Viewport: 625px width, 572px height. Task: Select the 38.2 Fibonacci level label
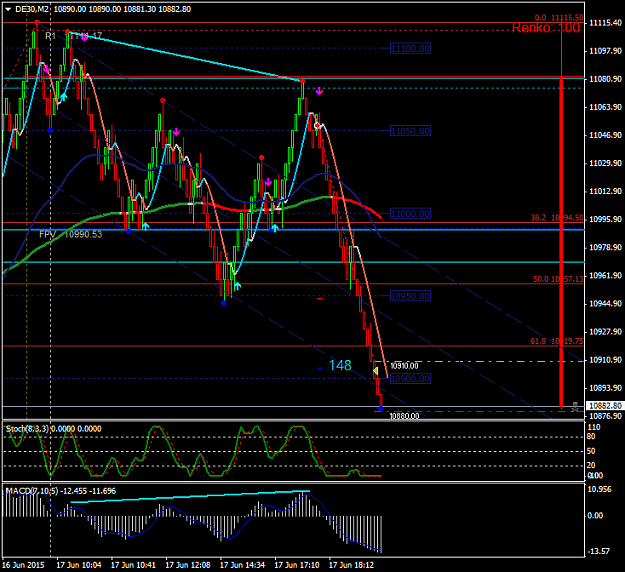coord(556,218)
